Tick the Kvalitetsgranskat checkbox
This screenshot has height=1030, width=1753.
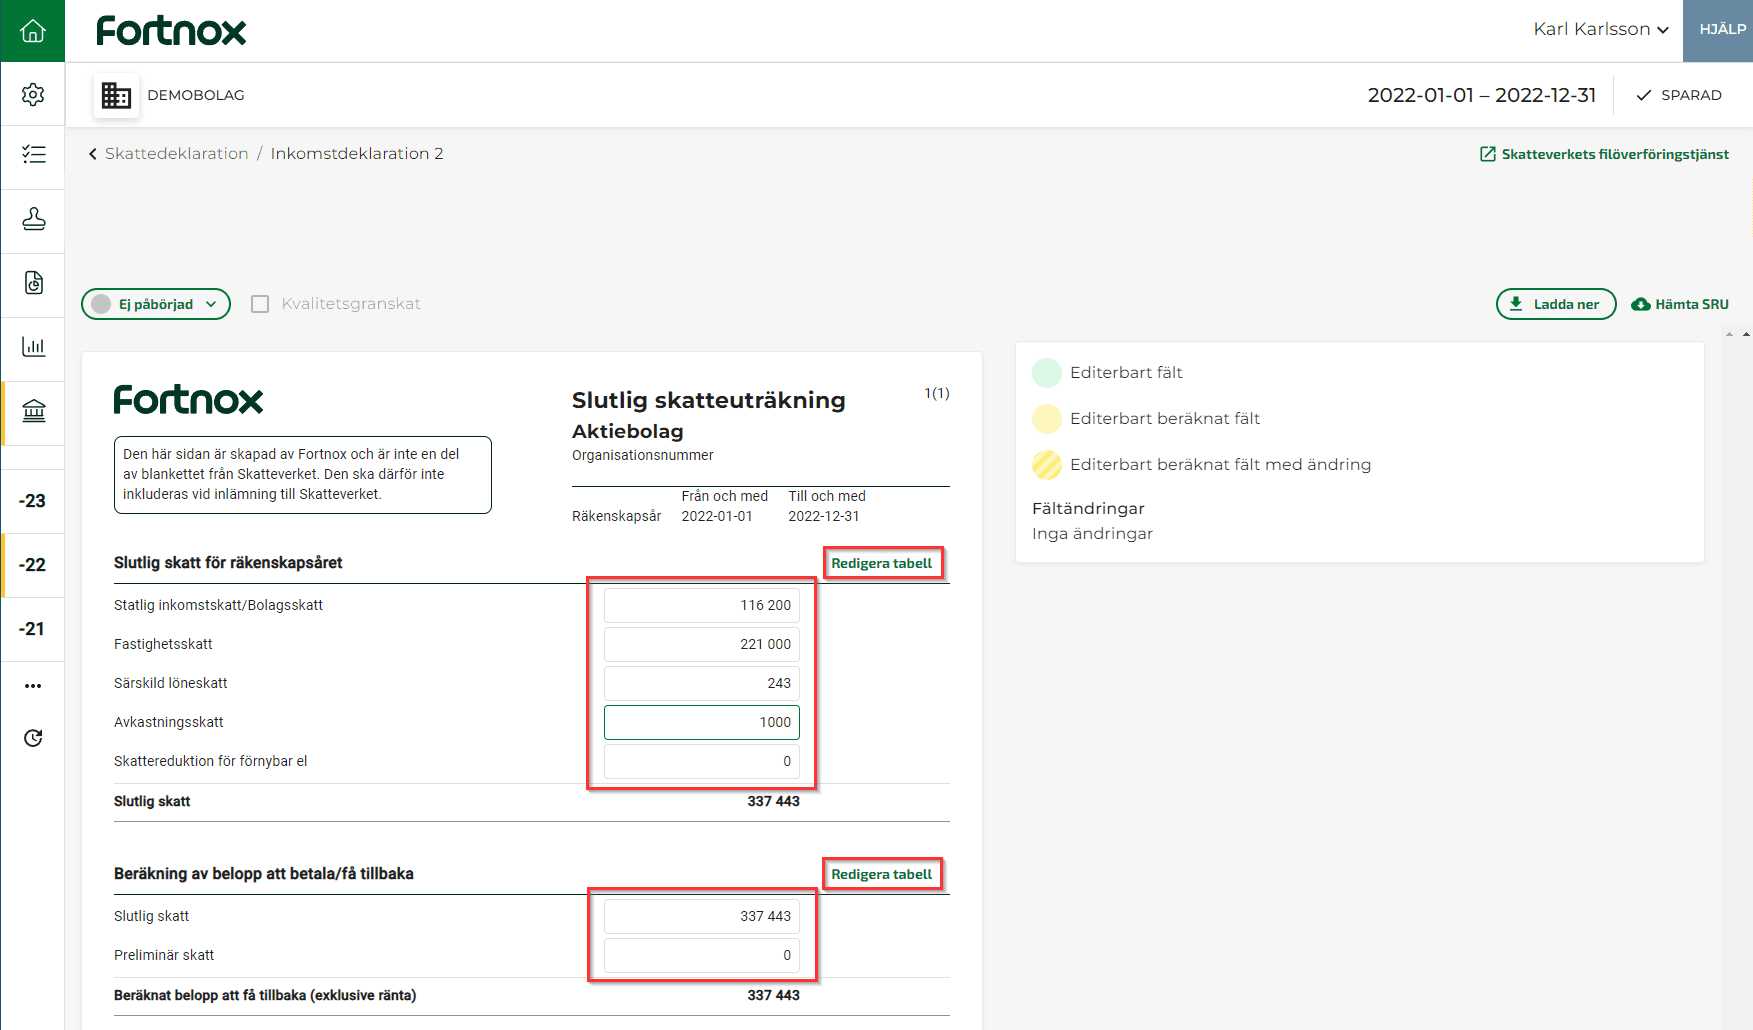(x=260, y=304)
